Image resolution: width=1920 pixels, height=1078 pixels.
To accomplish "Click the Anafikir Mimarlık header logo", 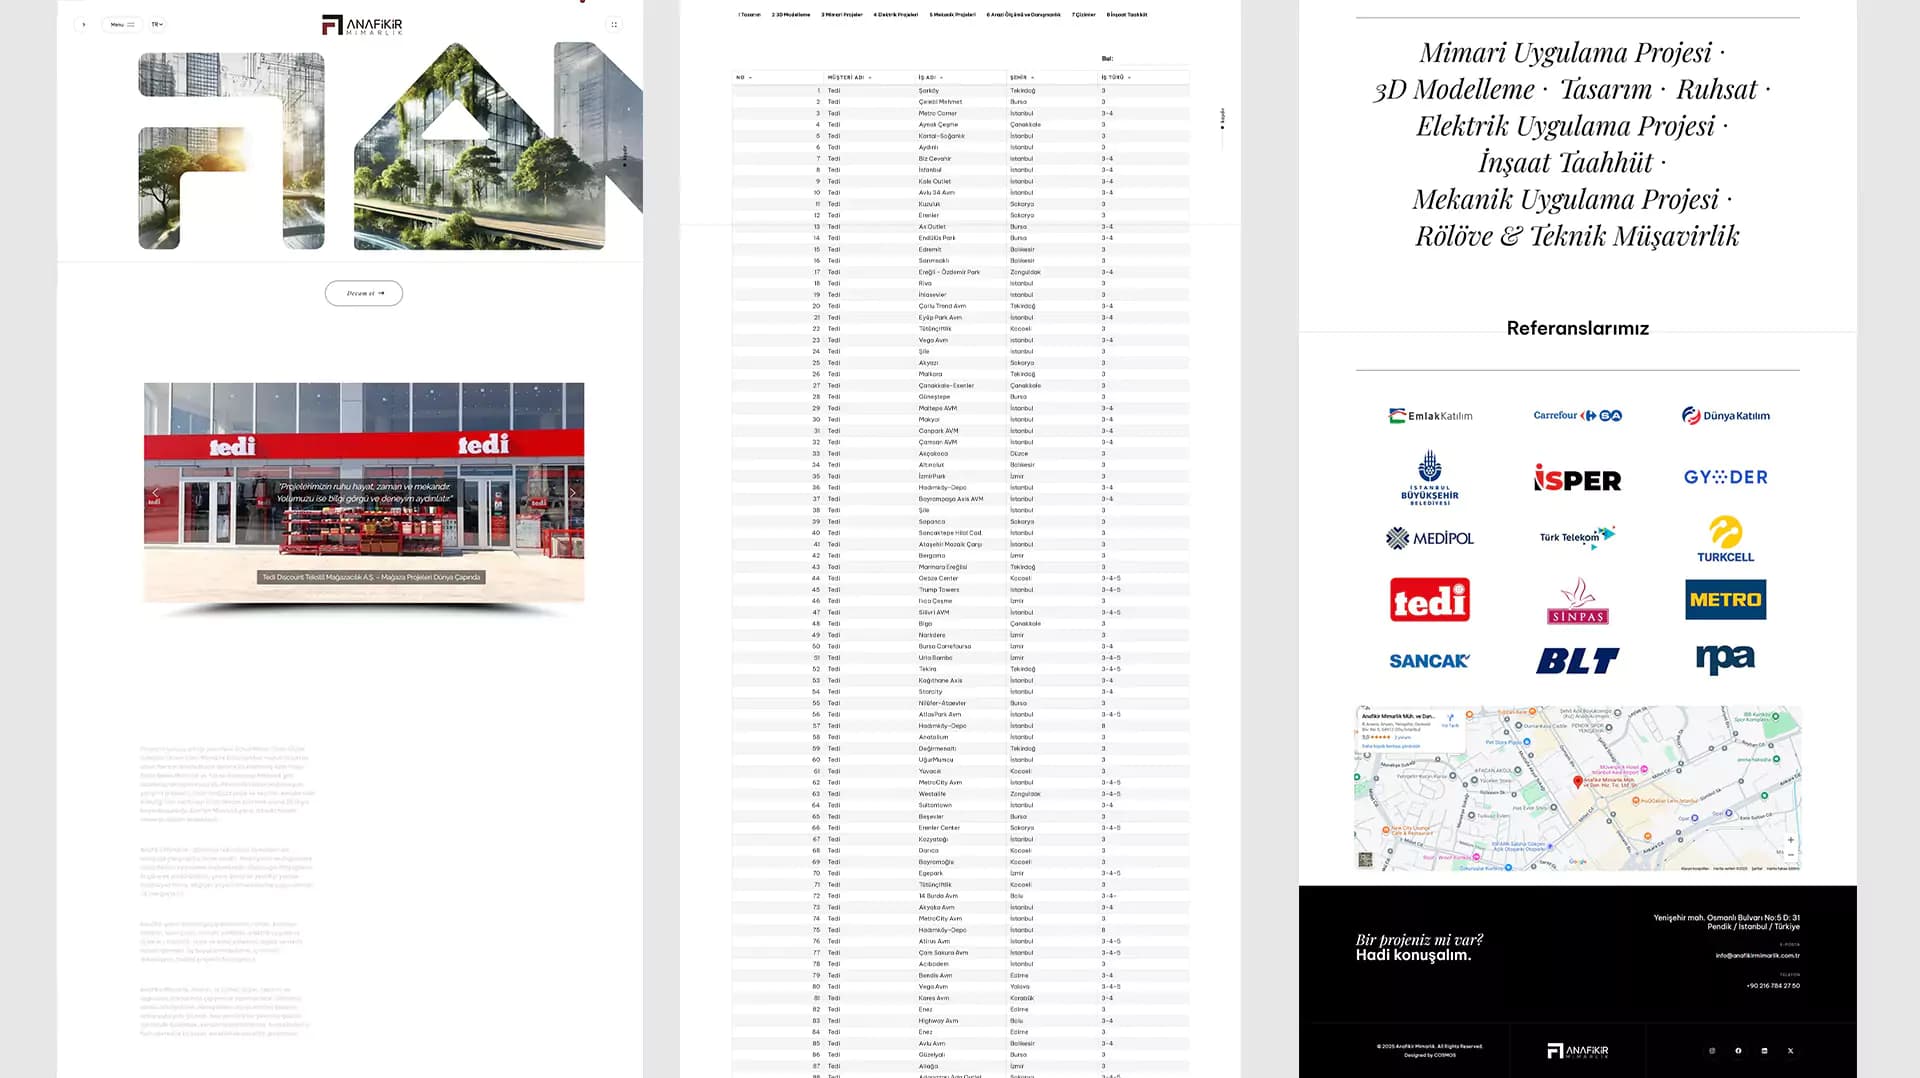I will click(362, 25).
